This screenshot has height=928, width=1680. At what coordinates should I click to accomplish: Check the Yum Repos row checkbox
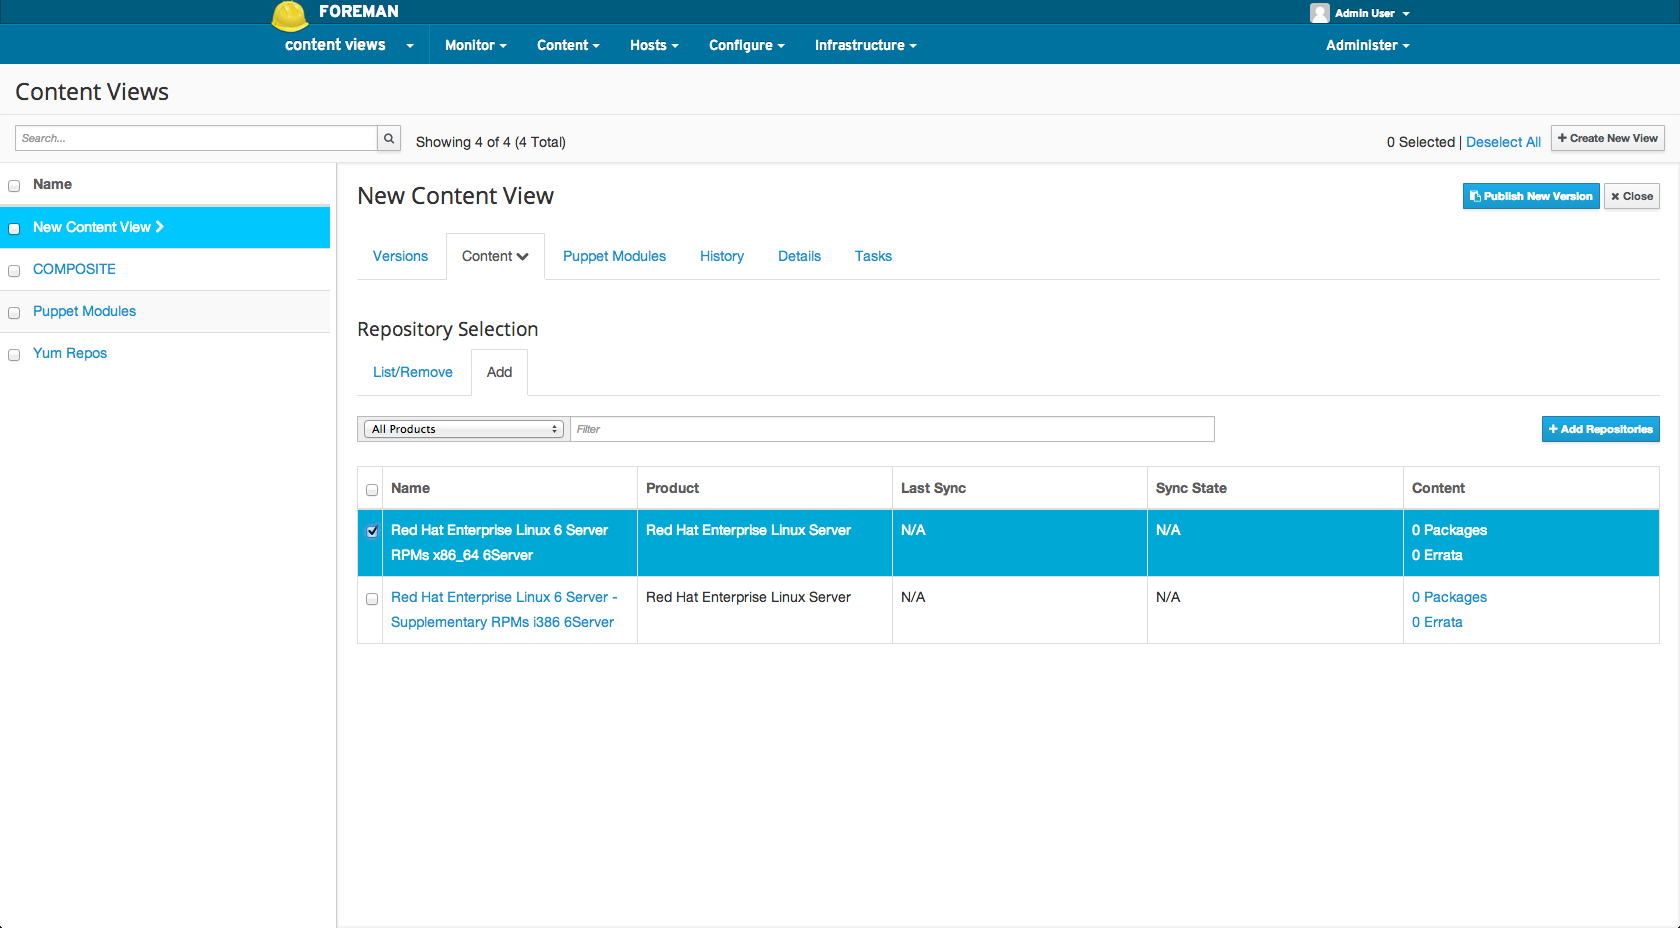14,355
